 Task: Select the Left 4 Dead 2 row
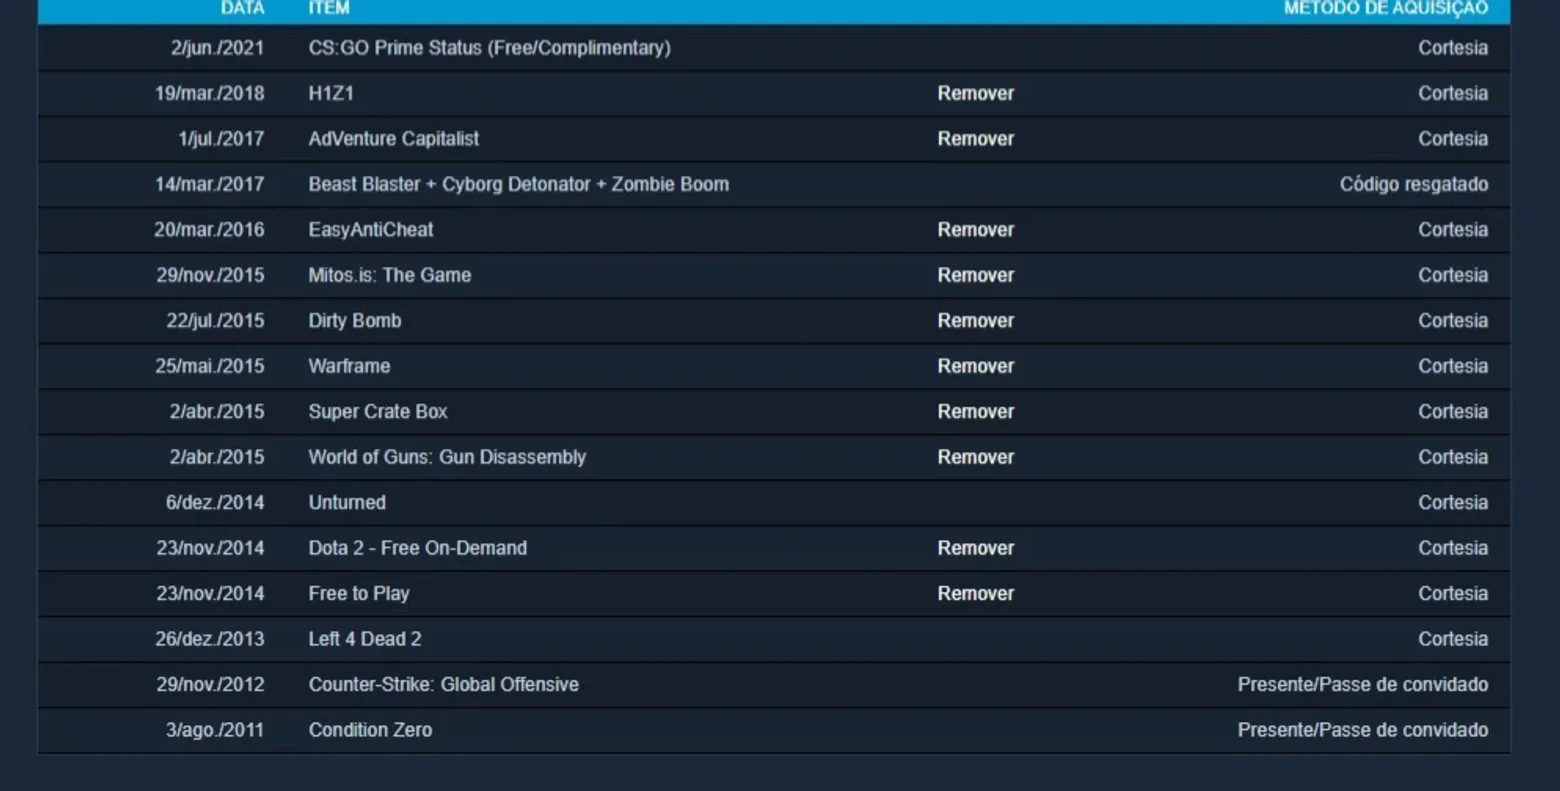(x=774, y=639)
